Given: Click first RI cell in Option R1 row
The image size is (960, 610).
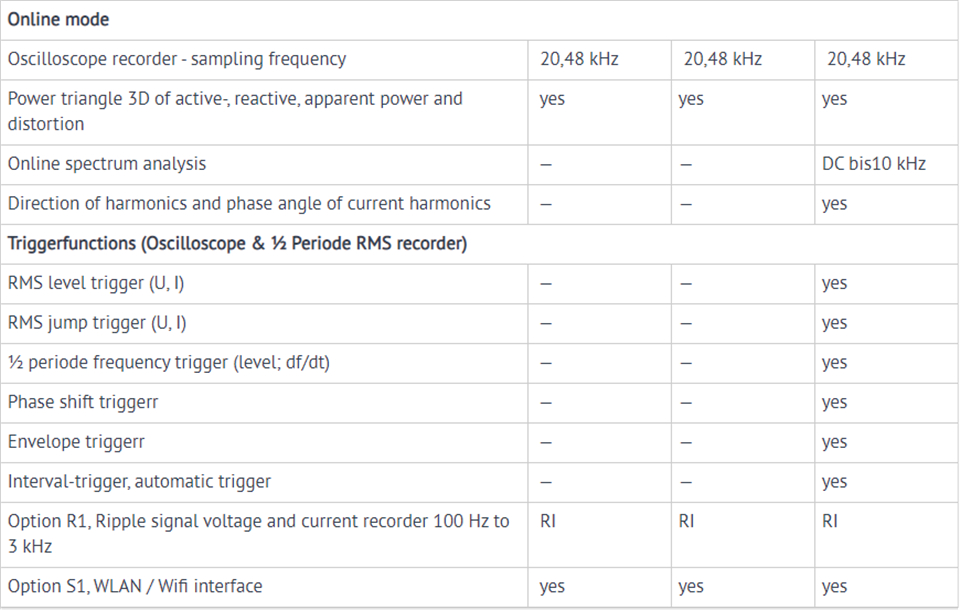Looking at the screenshot, I should coord(548,521).
